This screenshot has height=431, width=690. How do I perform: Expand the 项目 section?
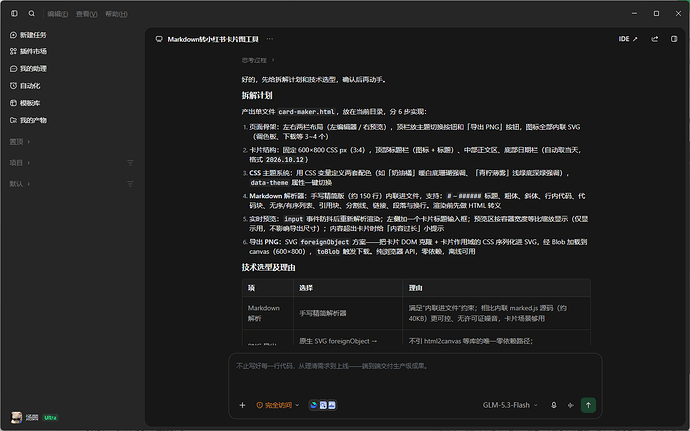[20, 163]
